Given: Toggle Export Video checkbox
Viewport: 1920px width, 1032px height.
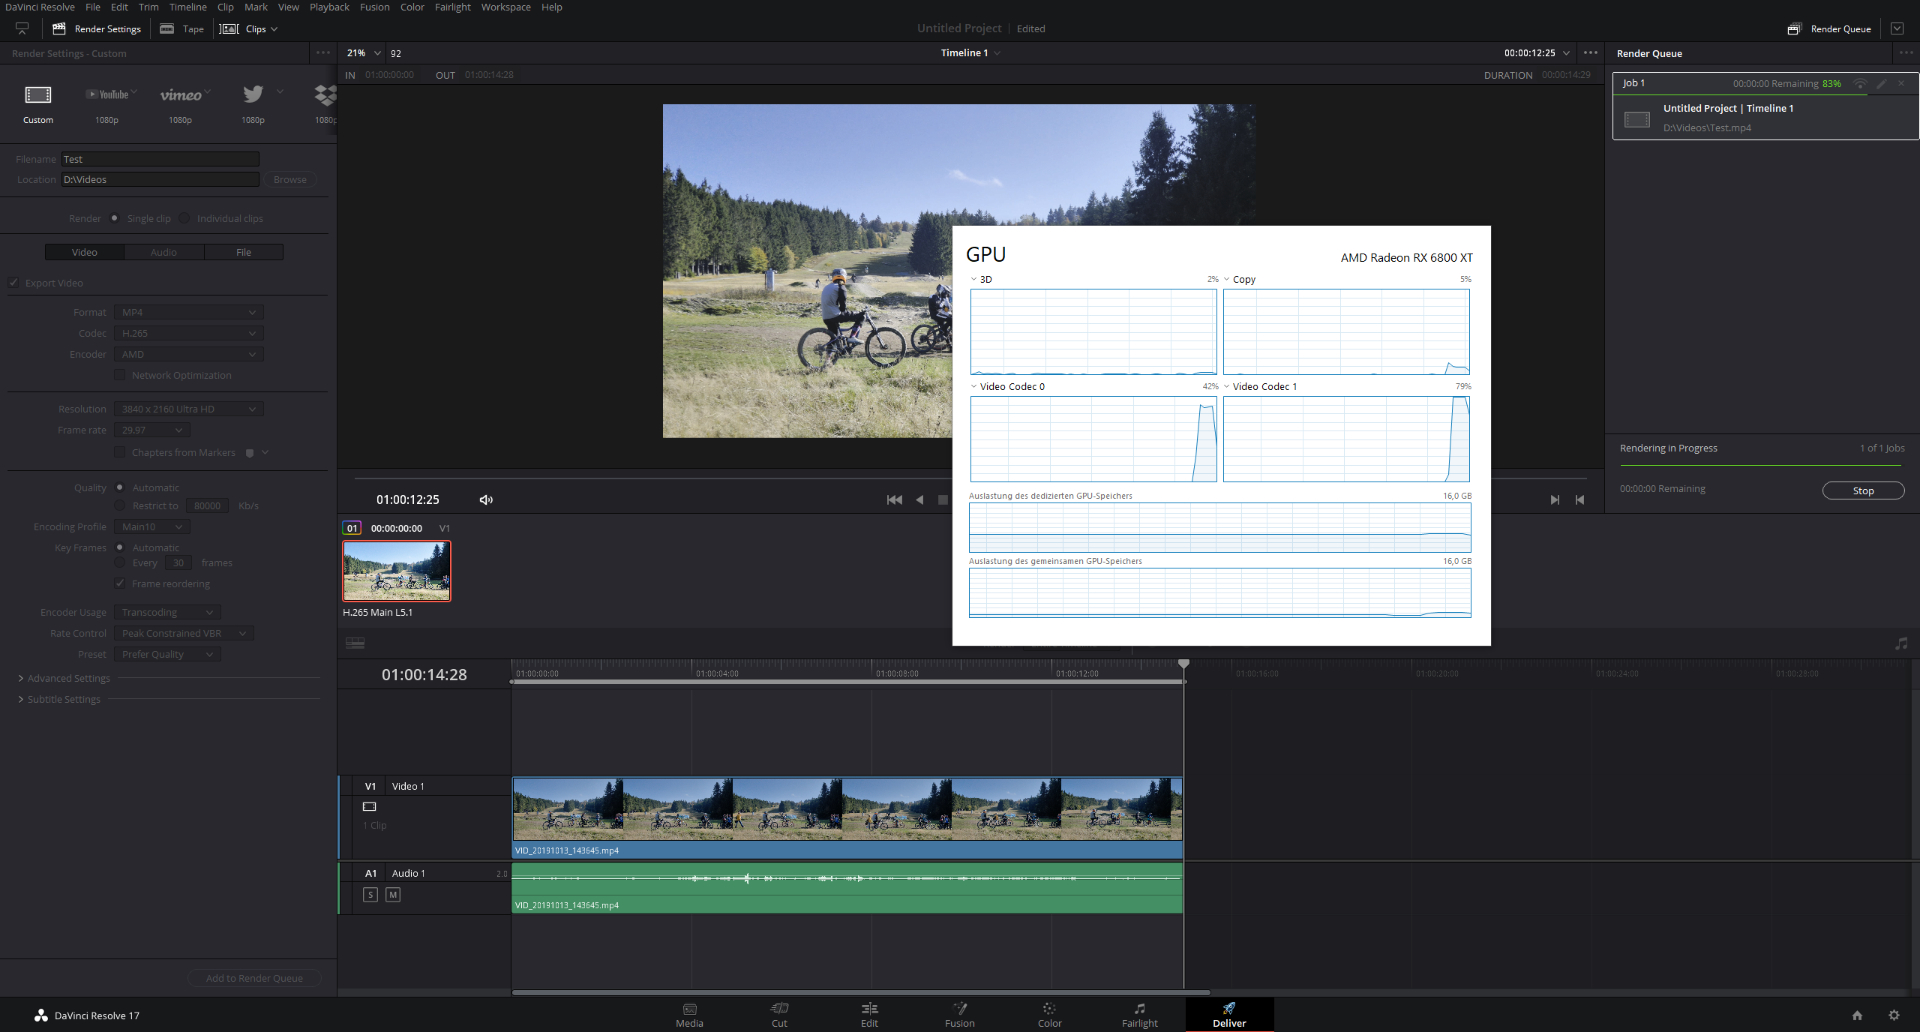Looking at the screenshot, I should pos(14,283).
